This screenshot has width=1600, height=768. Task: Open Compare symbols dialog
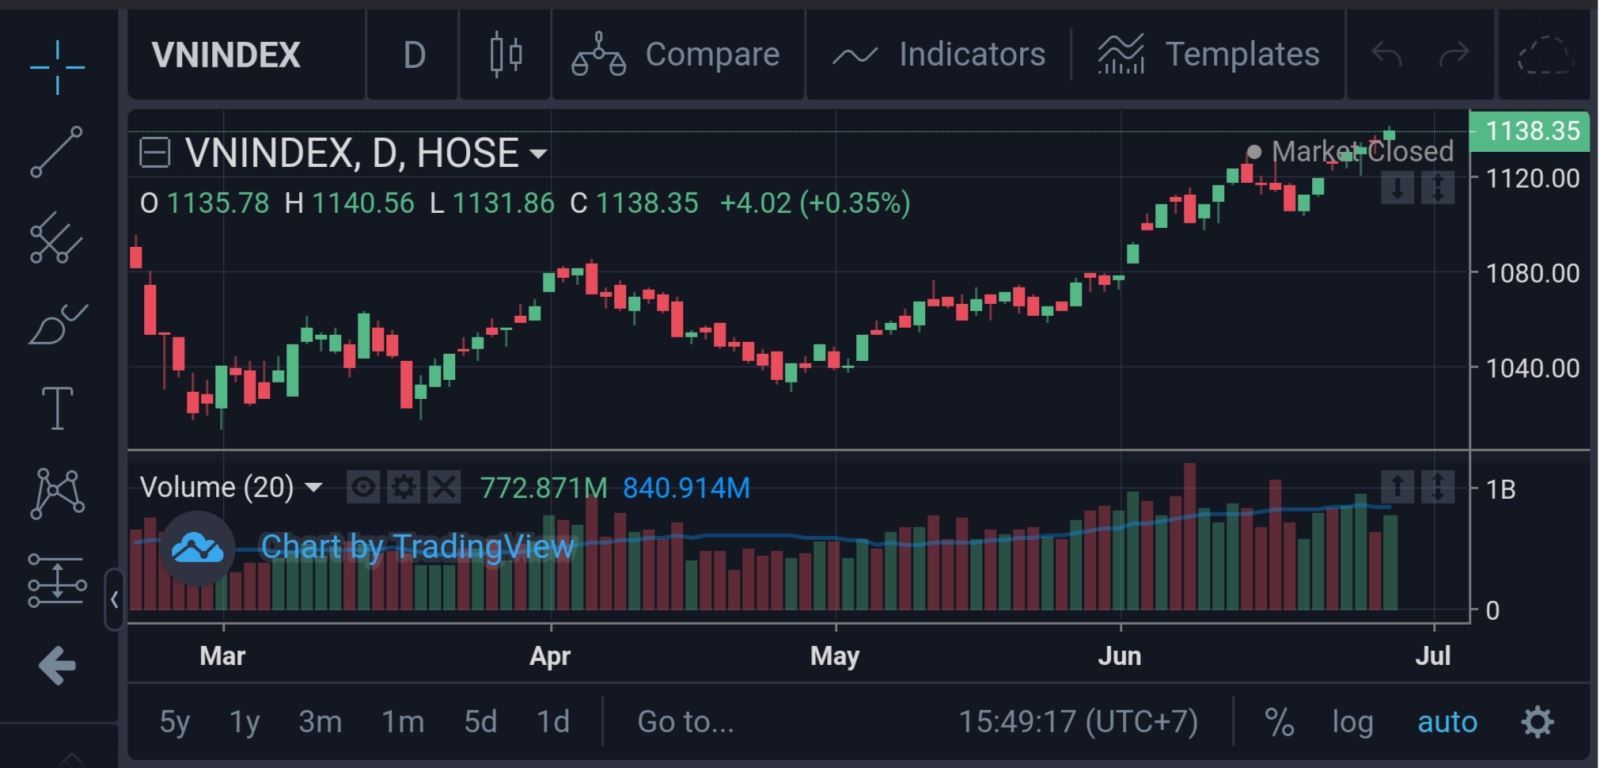[676, 54]
